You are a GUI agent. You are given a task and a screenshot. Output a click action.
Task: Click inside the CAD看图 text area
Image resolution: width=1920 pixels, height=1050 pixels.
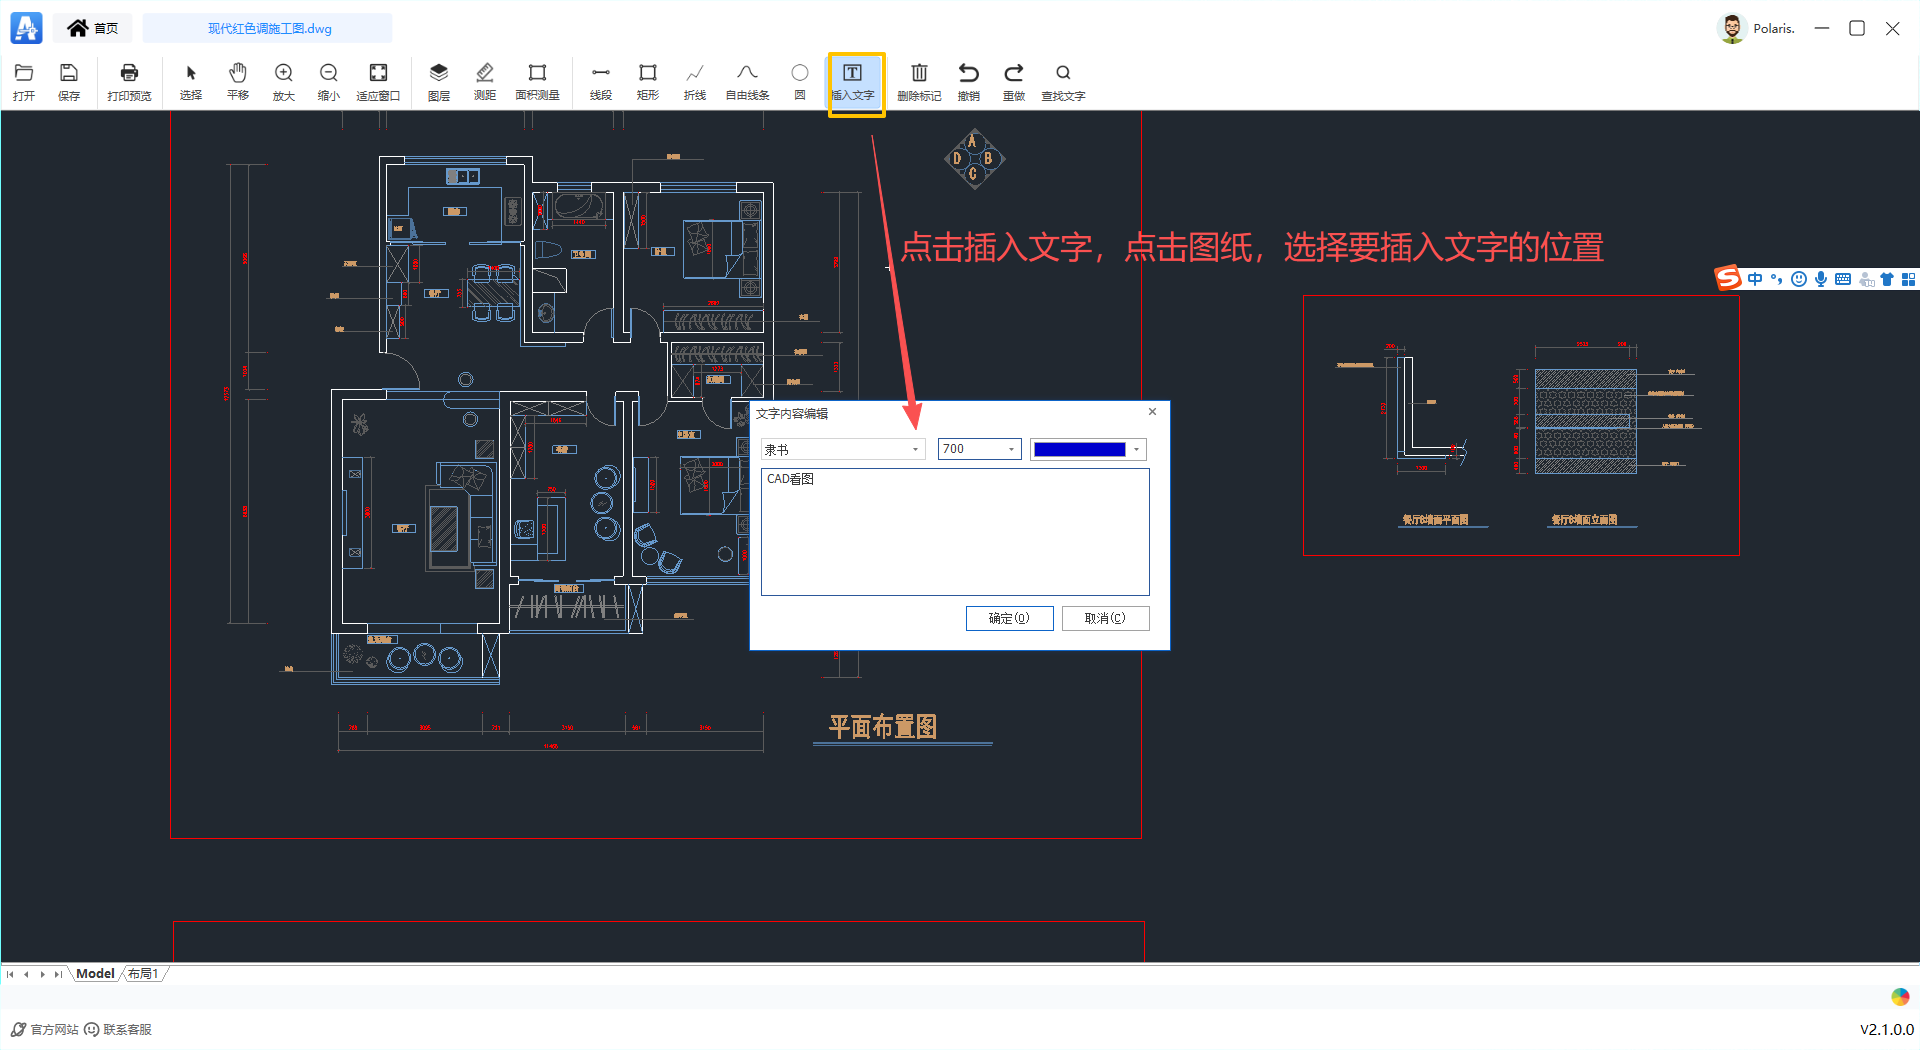954,532
